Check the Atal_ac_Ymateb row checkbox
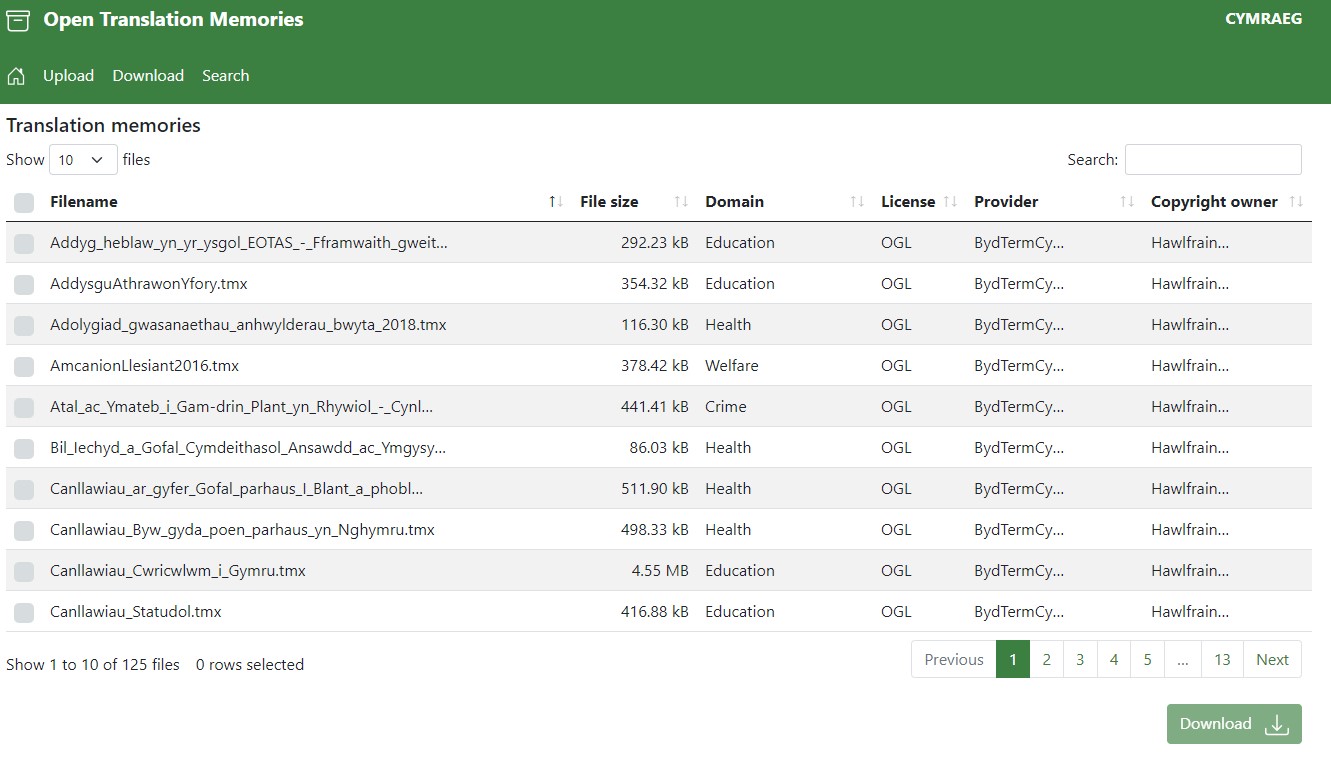Screen dimensions: 1331x762 pyautogui.click(x=24, y=408)
